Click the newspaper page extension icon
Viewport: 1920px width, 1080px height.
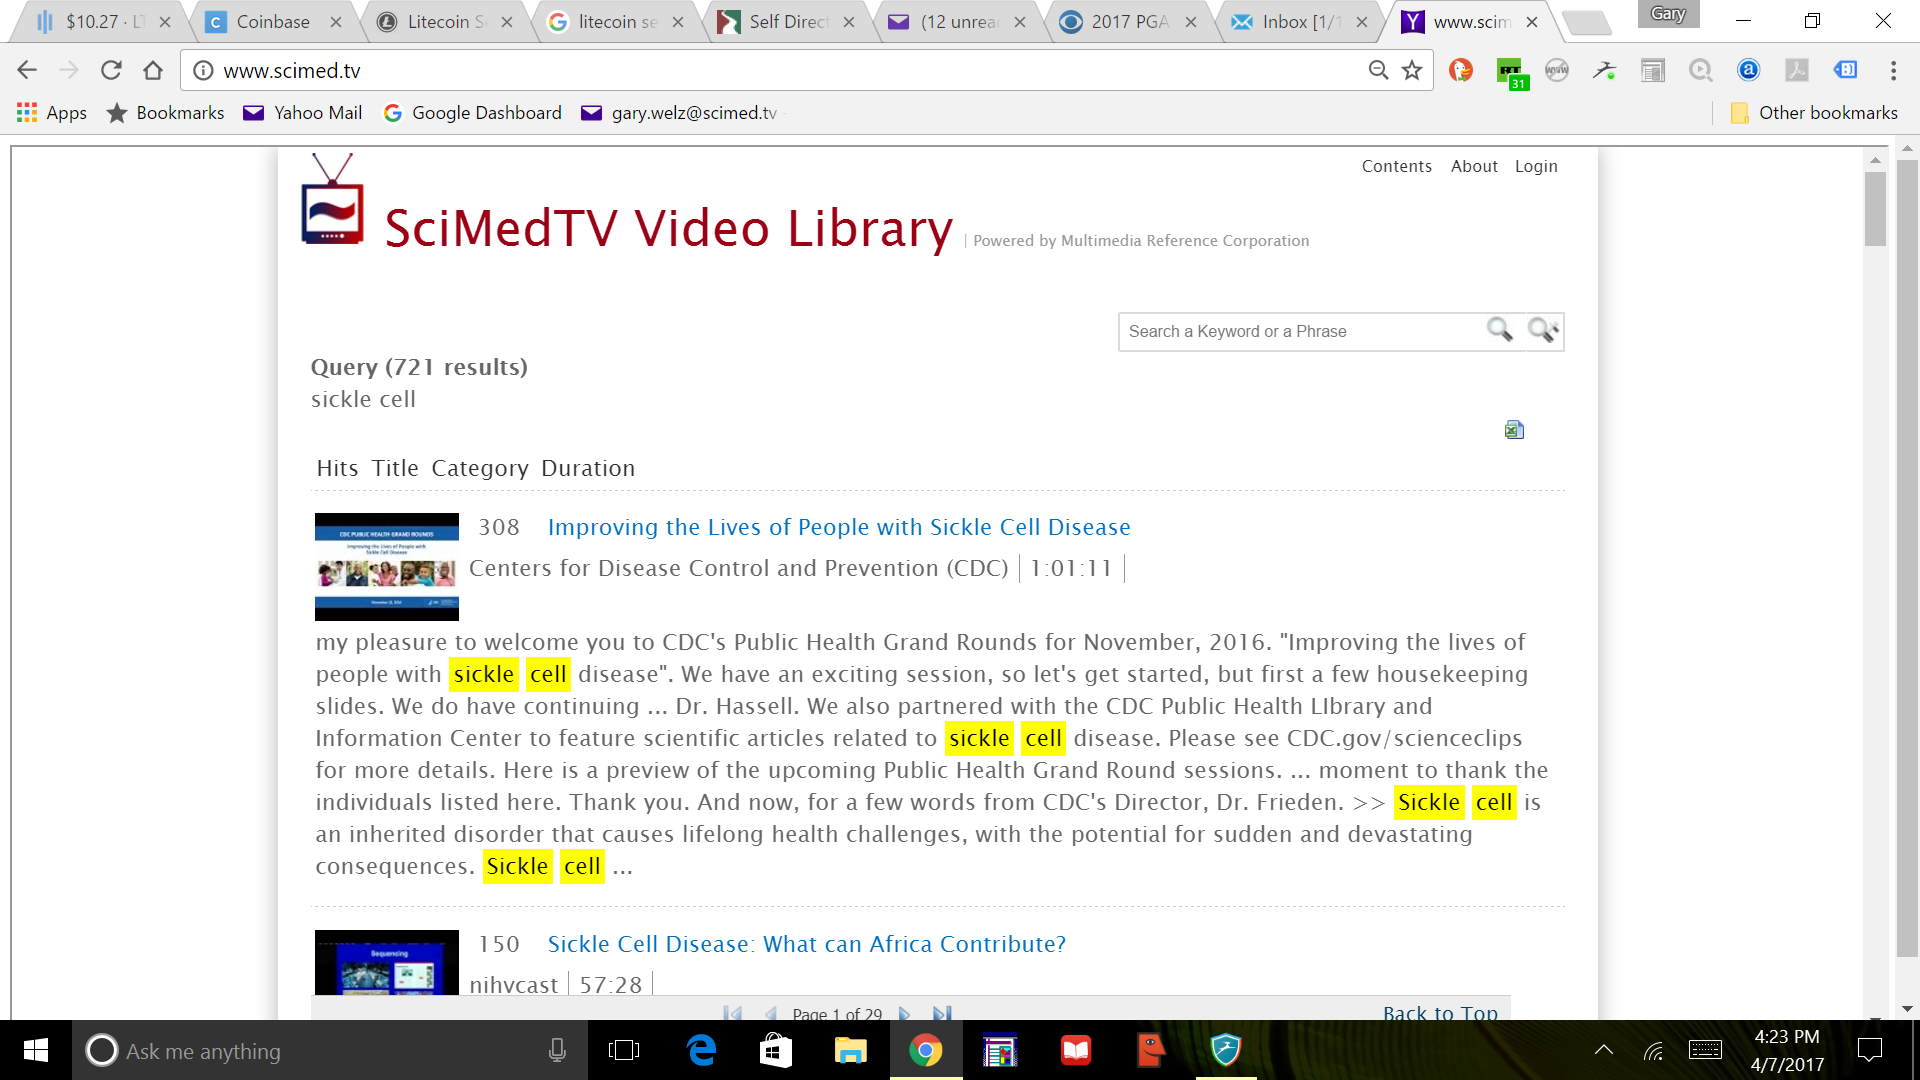[x=1653, y=70]
